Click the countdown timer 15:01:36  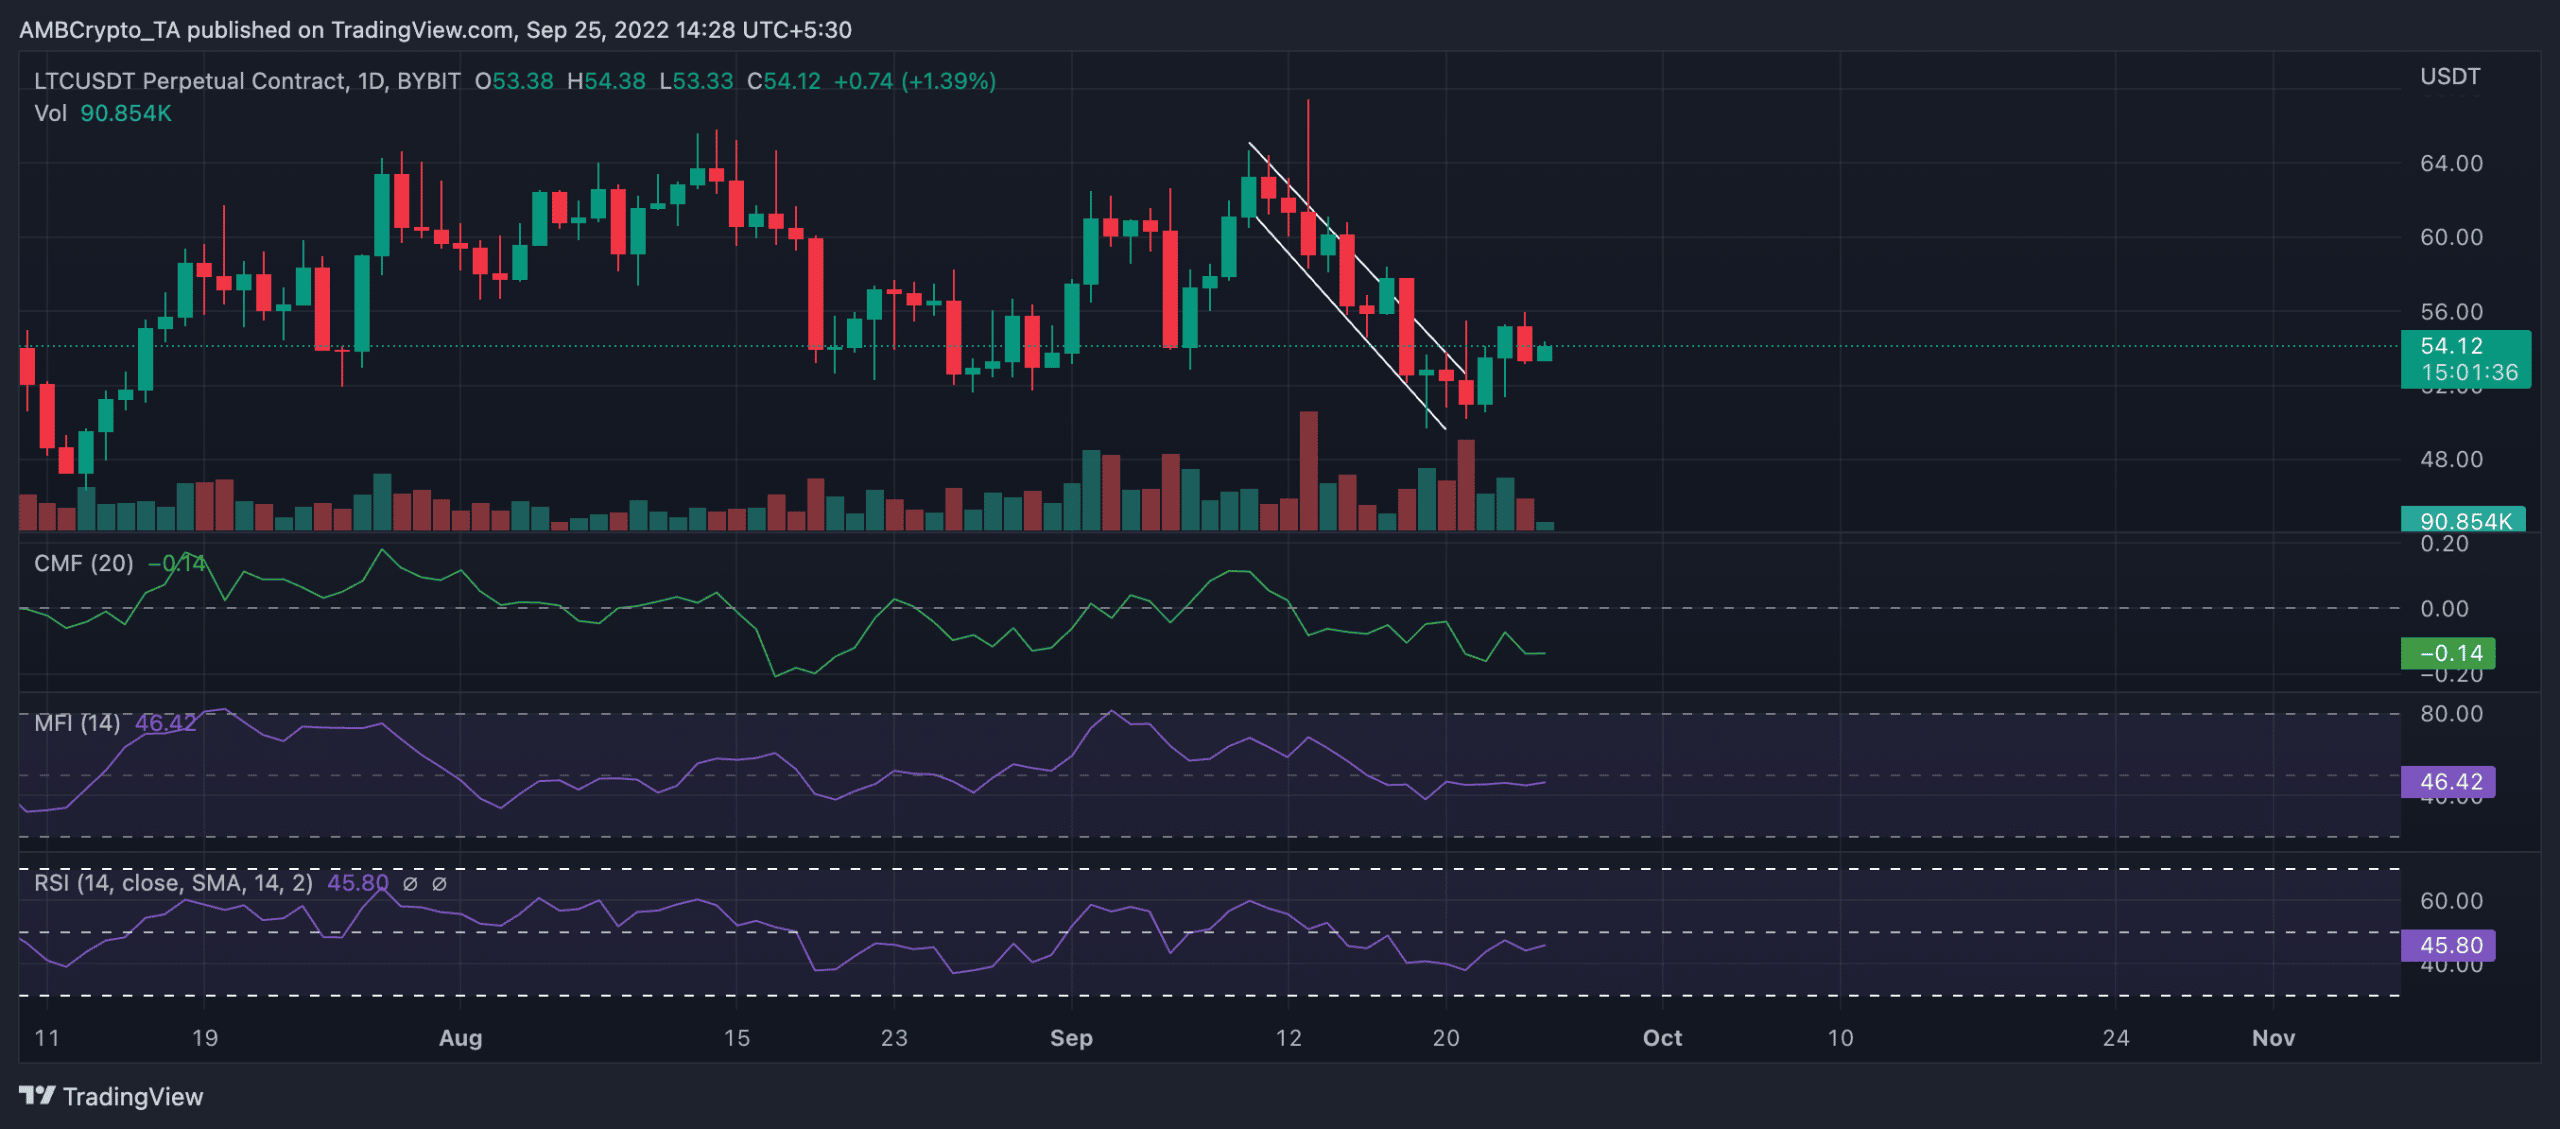point(2469,372)
